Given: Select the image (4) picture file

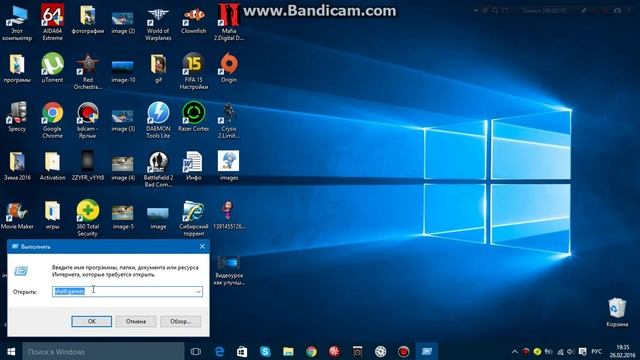Looking at the screenshot, I should (123, 169).
